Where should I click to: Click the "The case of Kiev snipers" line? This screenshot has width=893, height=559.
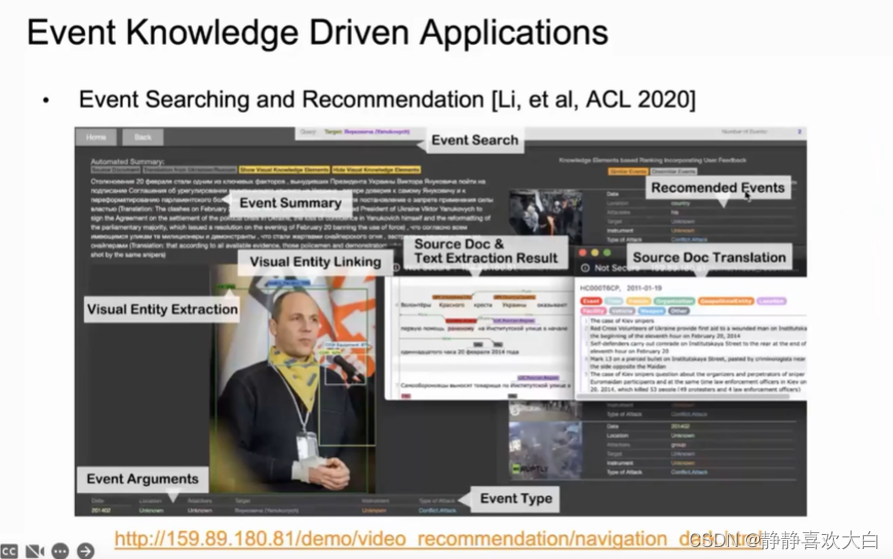tap(622, 320)
